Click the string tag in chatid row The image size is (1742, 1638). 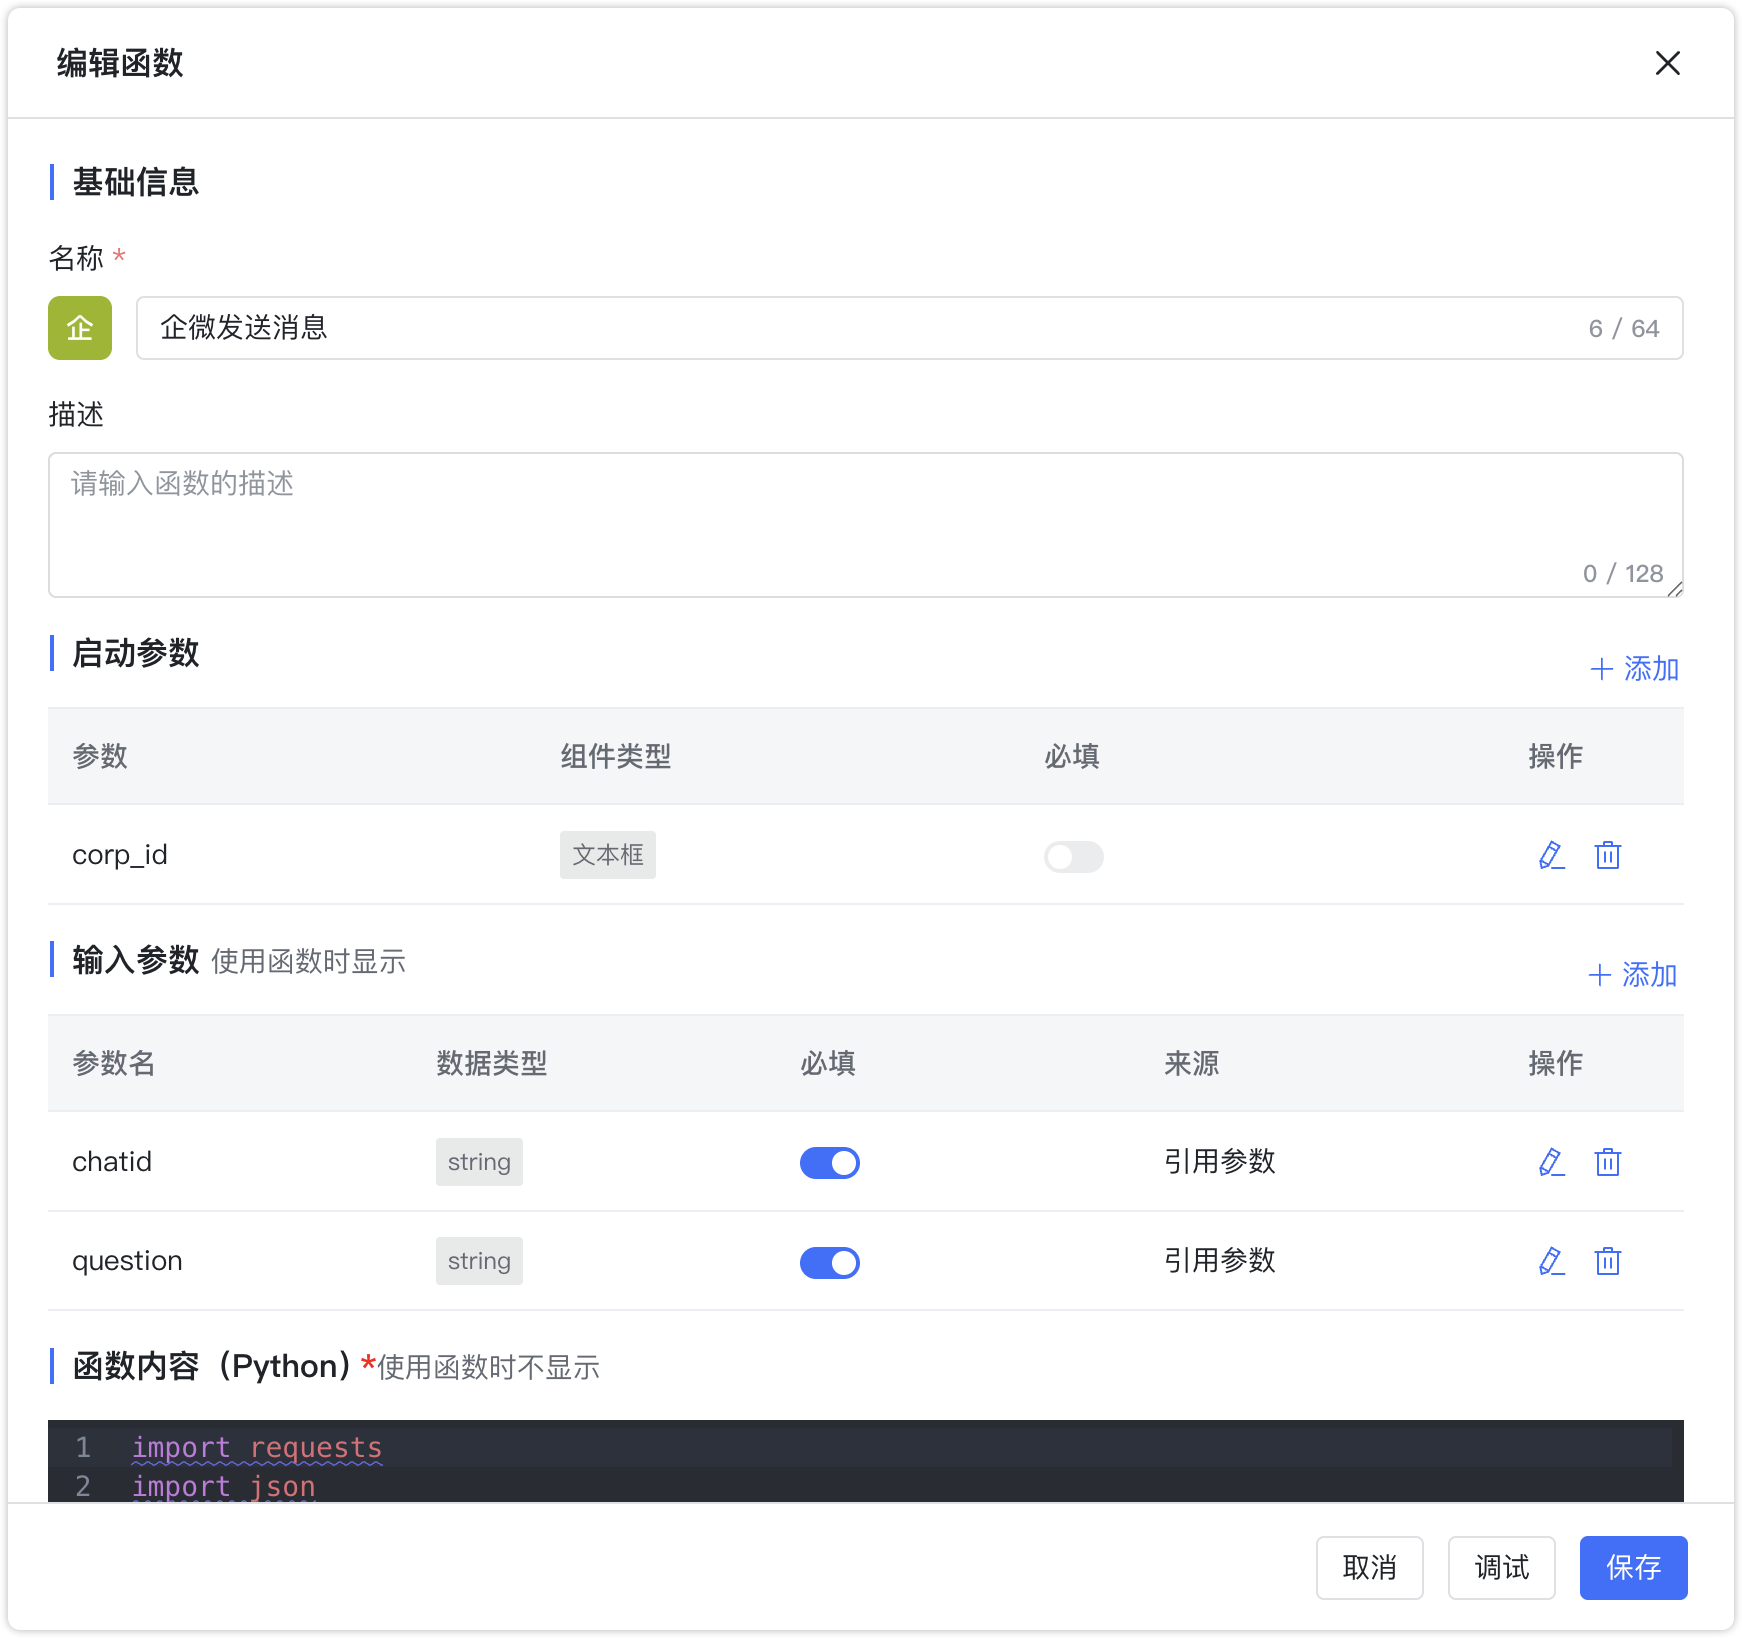coord(479,1162)
